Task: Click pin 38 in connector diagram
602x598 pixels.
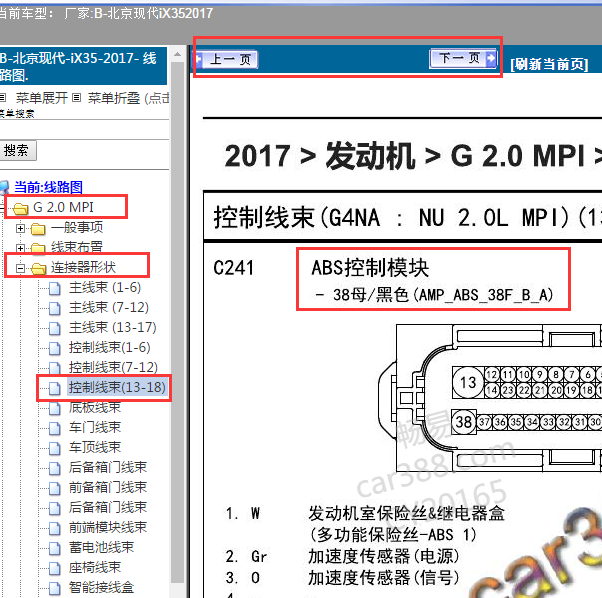Action: click(463, 422)
